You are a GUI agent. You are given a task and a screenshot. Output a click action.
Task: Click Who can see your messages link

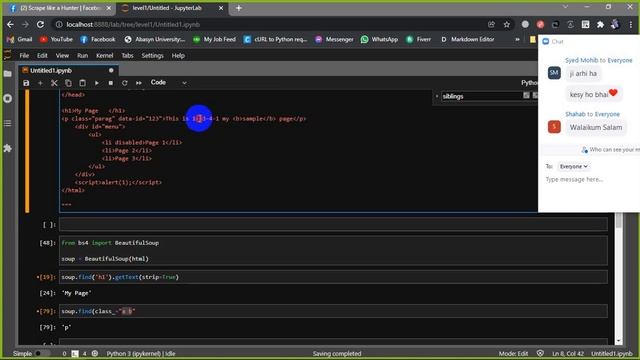coord(611,150)
